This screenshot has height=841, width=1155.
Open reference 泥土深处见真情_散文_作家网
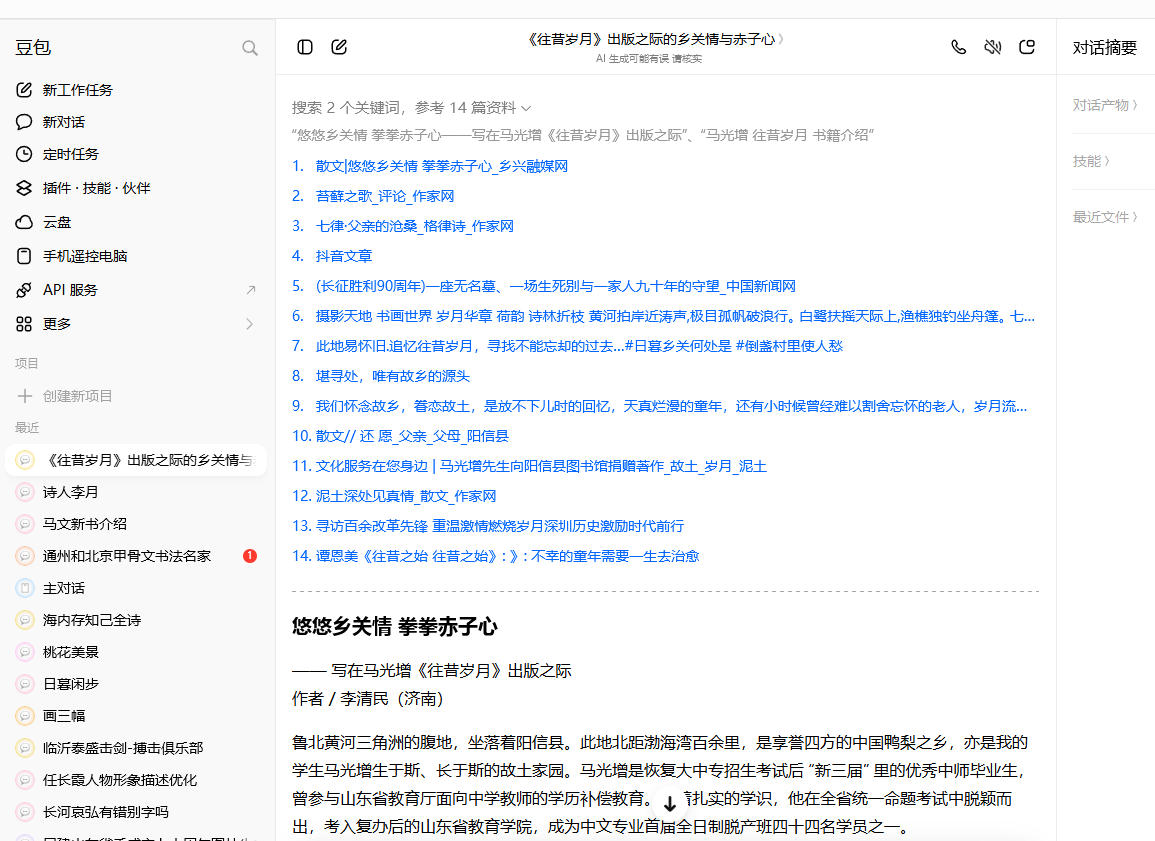point(405,496)
